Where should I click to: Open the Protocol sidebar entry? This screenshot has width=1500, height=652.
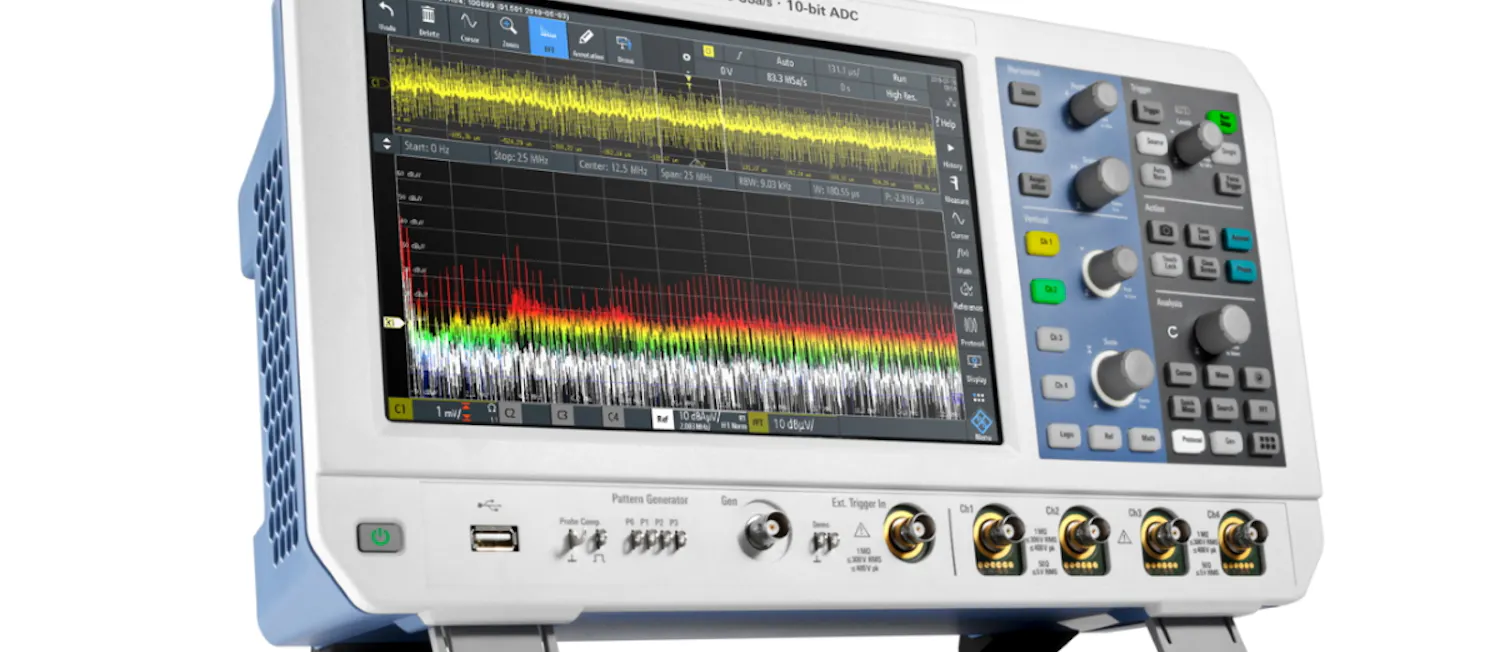click(x=971, y=331)
